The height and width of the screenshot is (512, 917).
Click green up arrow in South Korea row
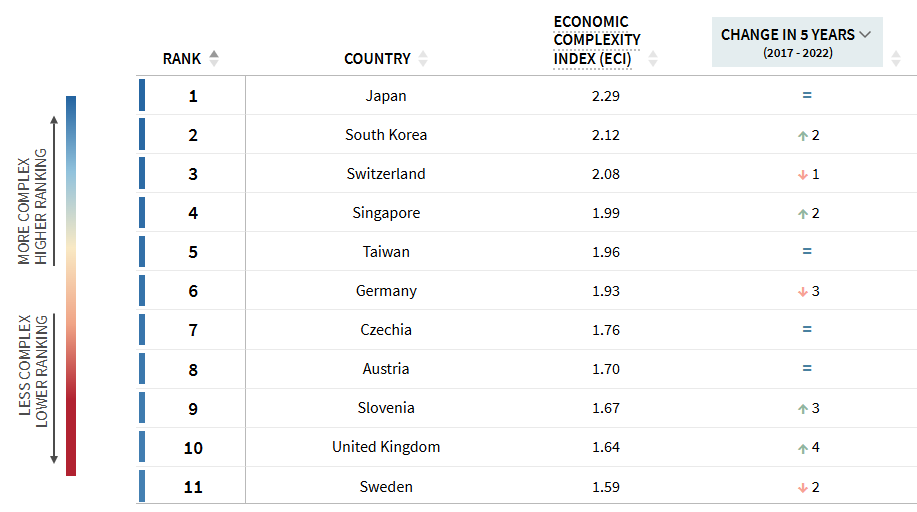pos(802,135)
